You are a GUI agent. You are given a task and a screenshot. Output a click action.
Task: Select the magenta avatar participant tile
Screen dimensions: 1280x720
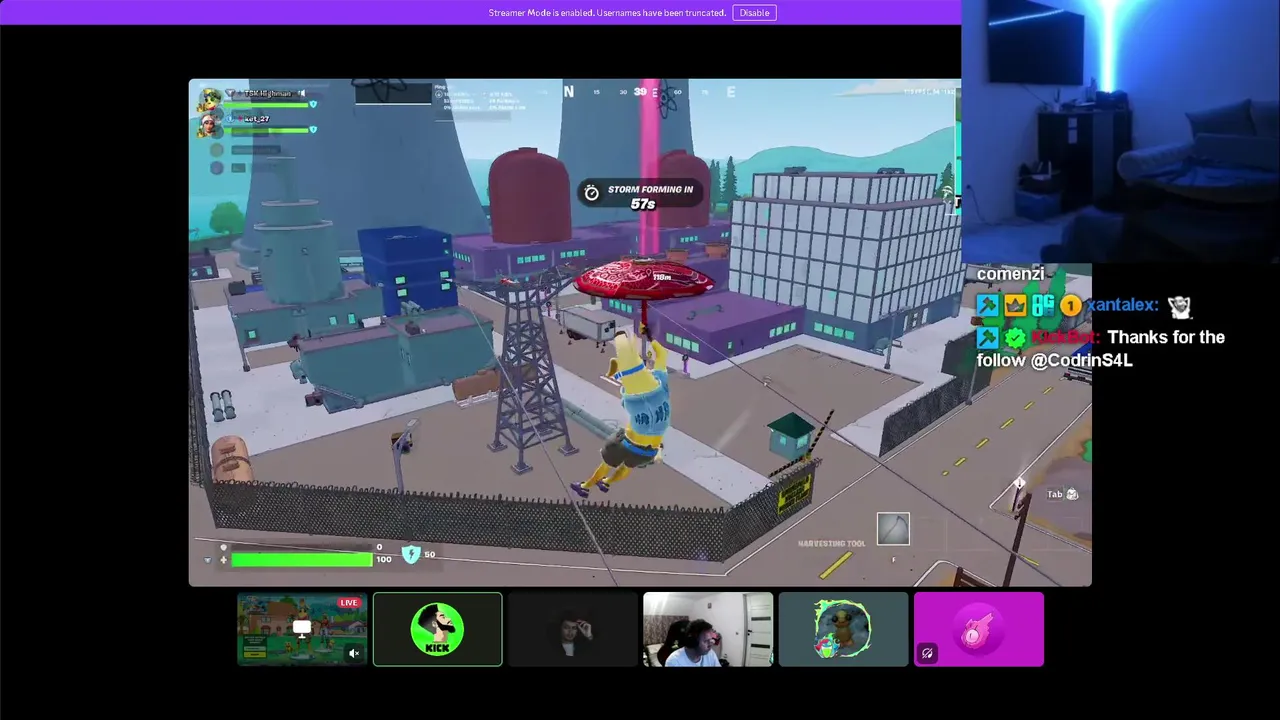[979, 629]
